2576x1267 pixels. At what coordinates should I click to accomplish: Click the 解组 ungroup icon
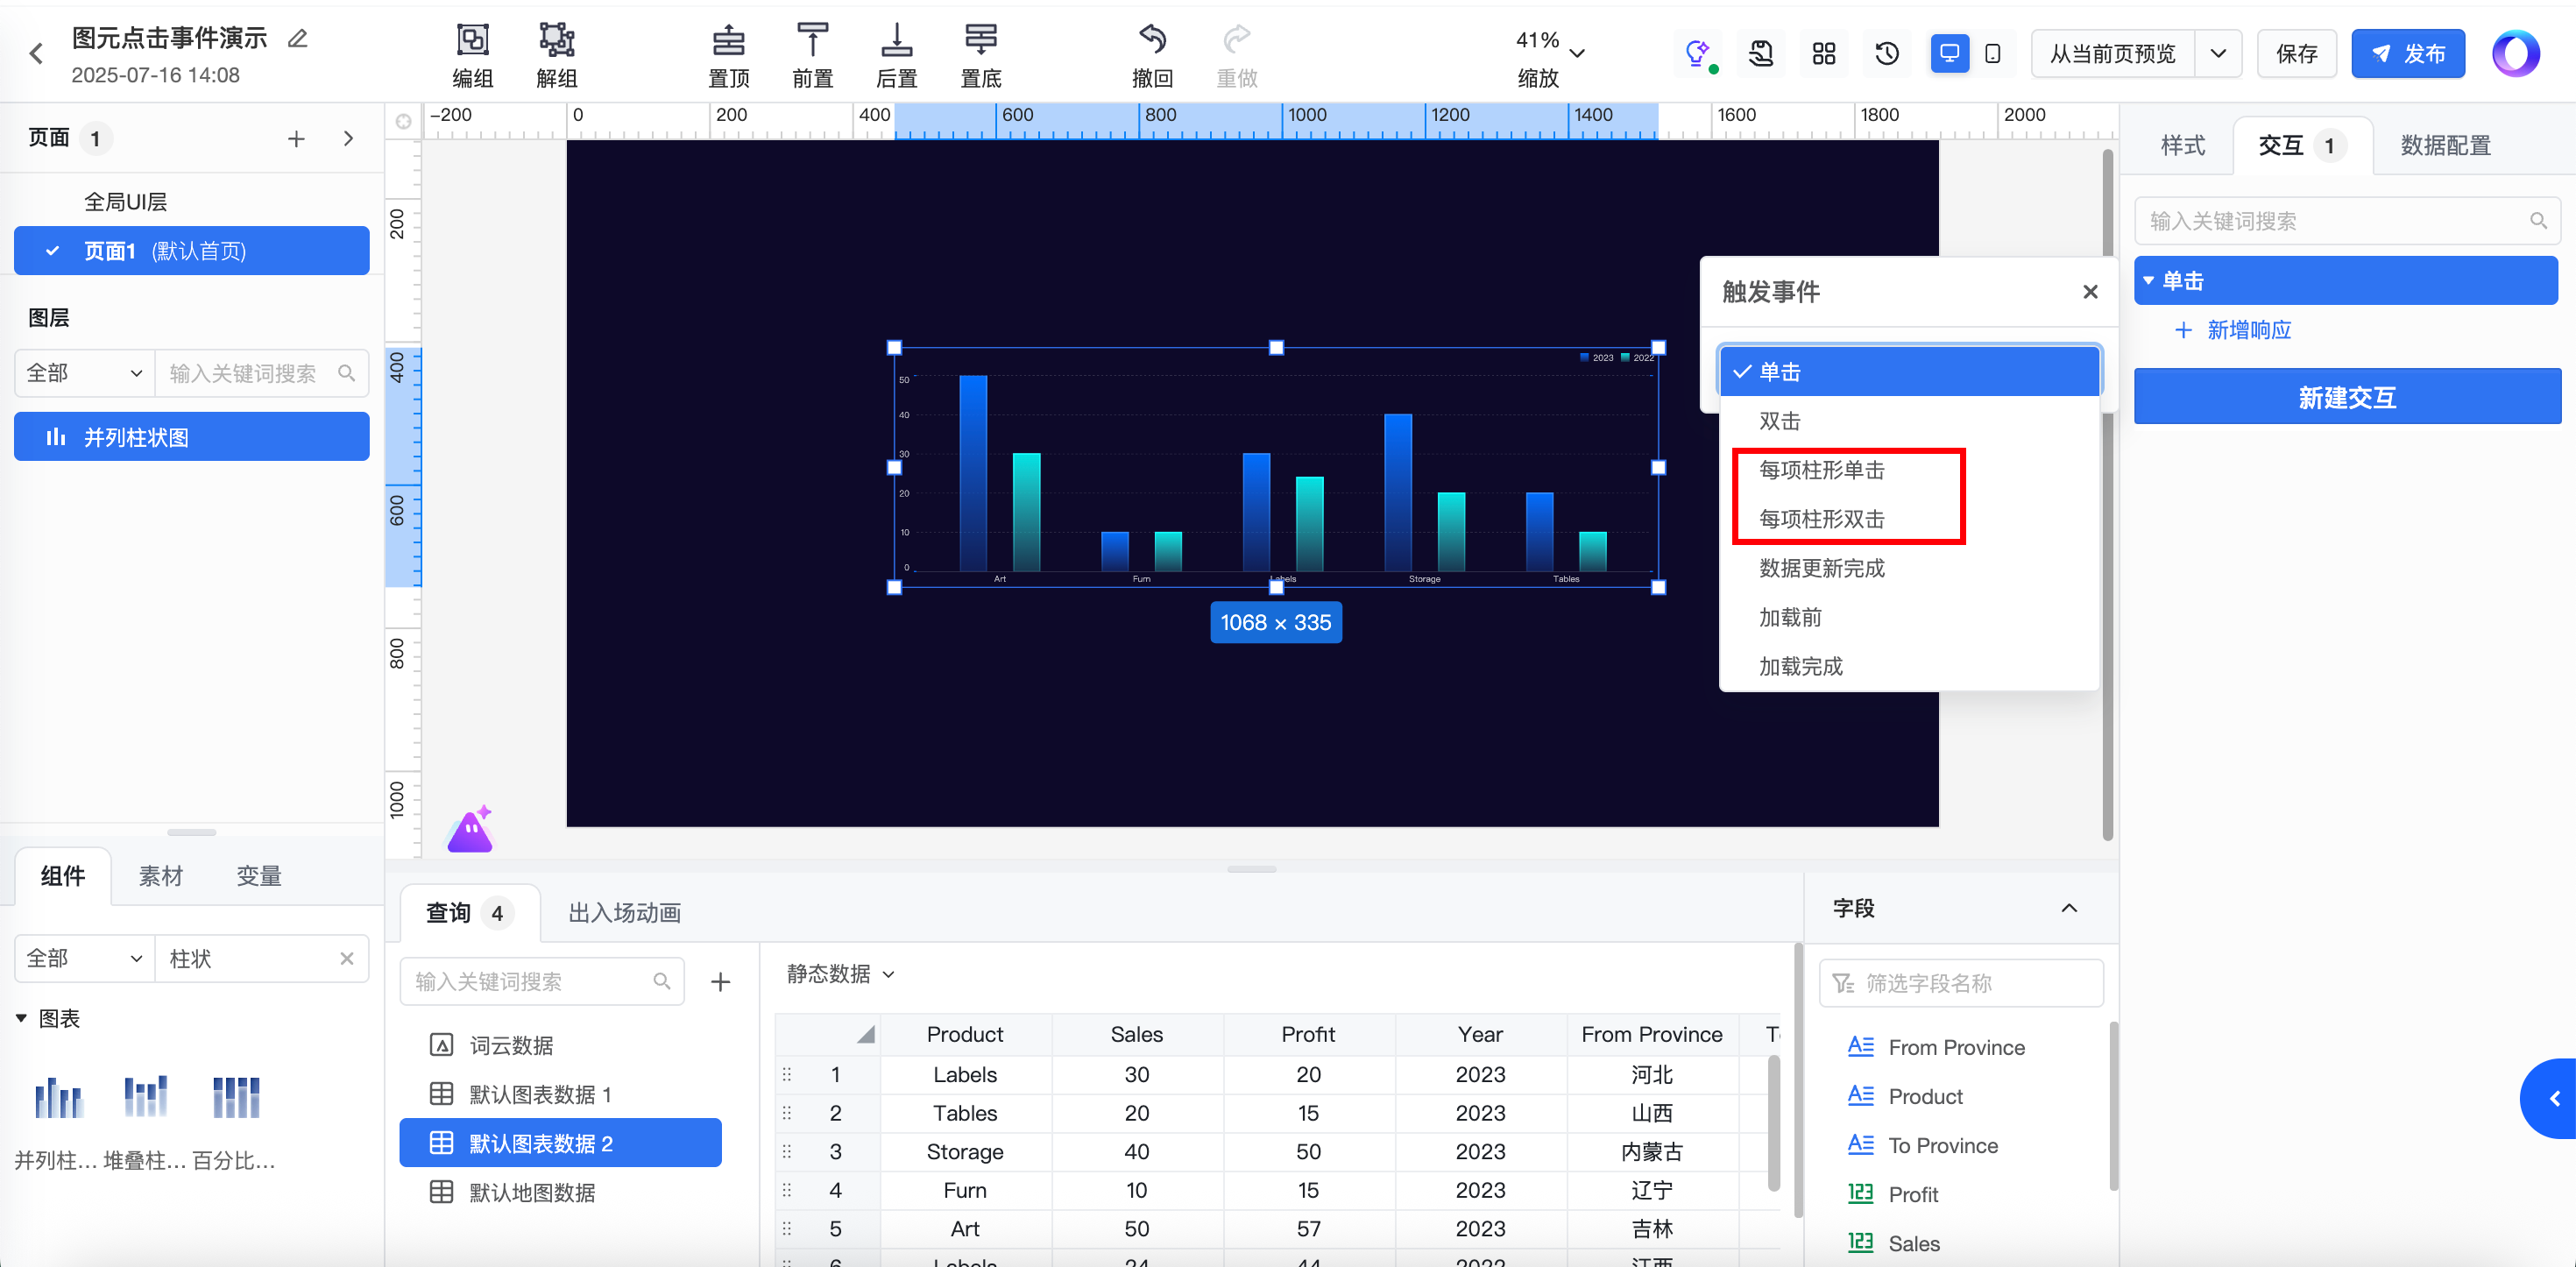click(x=556, y=41)
